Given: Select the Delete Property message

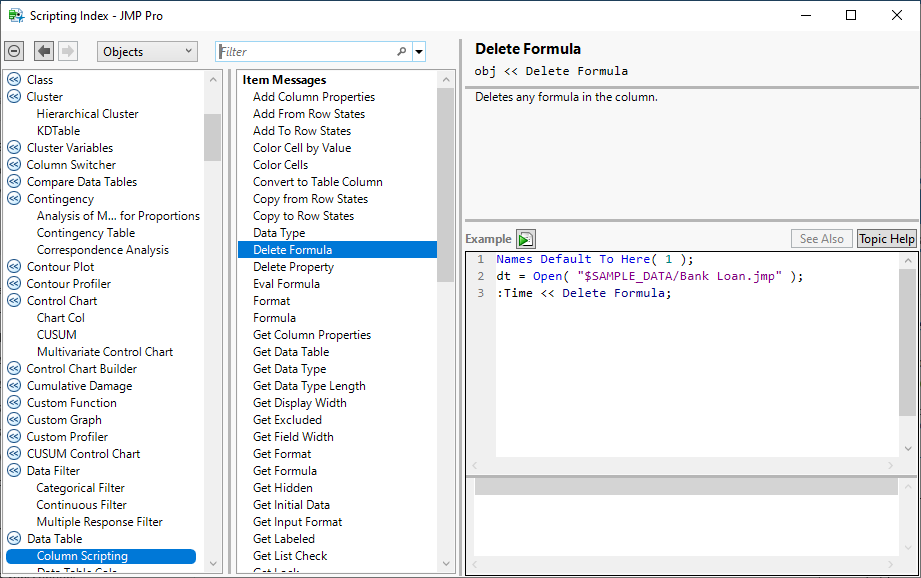Looking at the screenshot, I should pos(293,267).
